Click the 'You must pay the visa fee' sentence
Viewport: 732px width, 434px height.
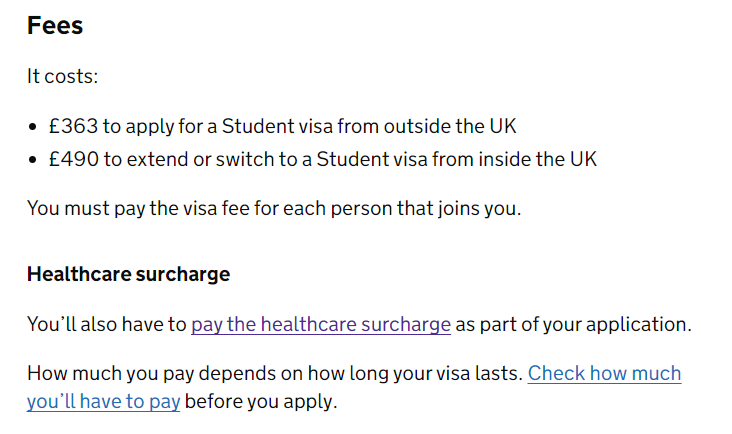point(274,208)
